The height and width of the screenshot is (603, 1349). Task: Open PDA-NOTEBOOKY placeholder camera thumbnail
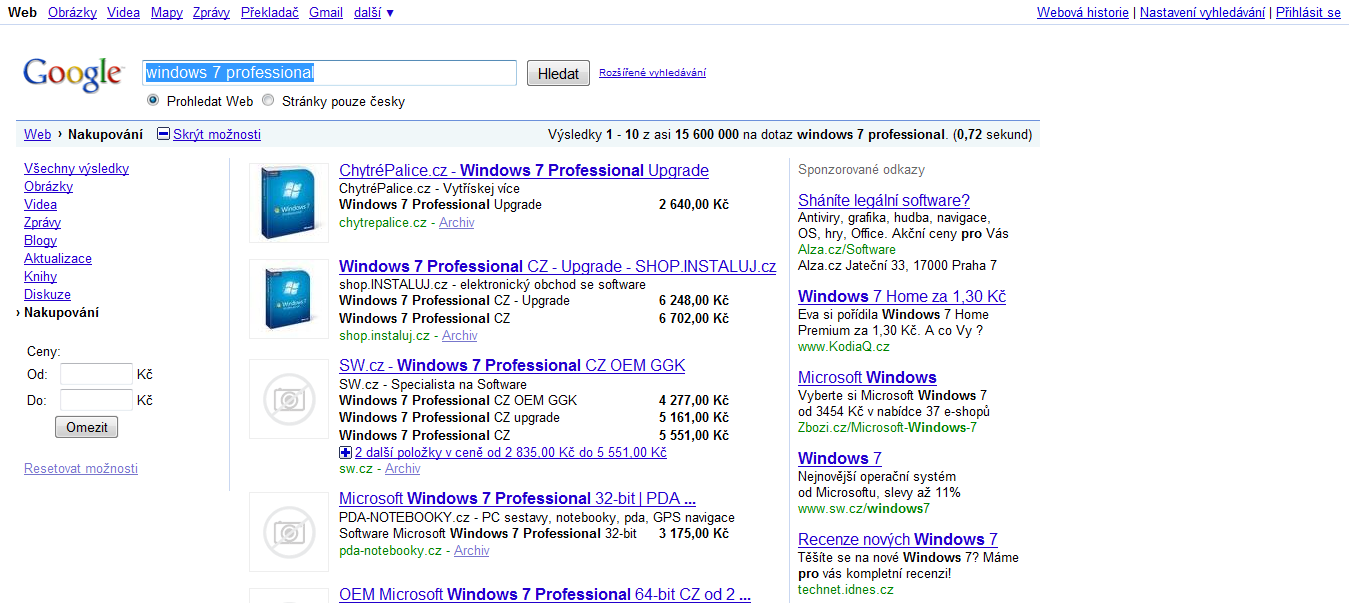pyautogui.click(x=289, y=532)
